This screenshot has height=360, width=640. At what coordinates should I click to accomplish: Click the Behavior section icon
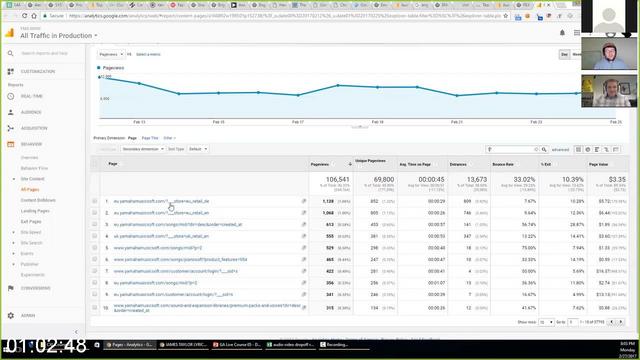coord(11,144)
